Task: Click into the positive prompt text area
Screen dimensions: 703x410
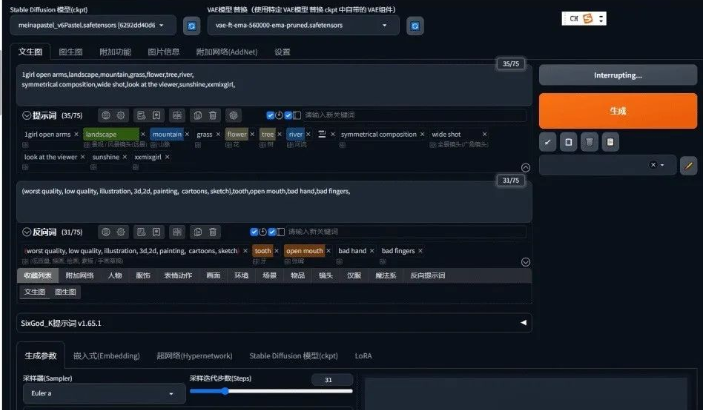Action: point(274,85)
